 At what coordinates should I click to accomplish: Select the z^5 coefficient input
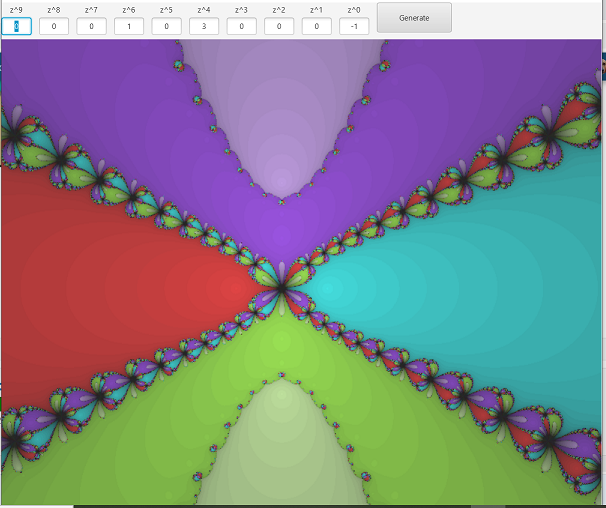(x=166, y=26)
